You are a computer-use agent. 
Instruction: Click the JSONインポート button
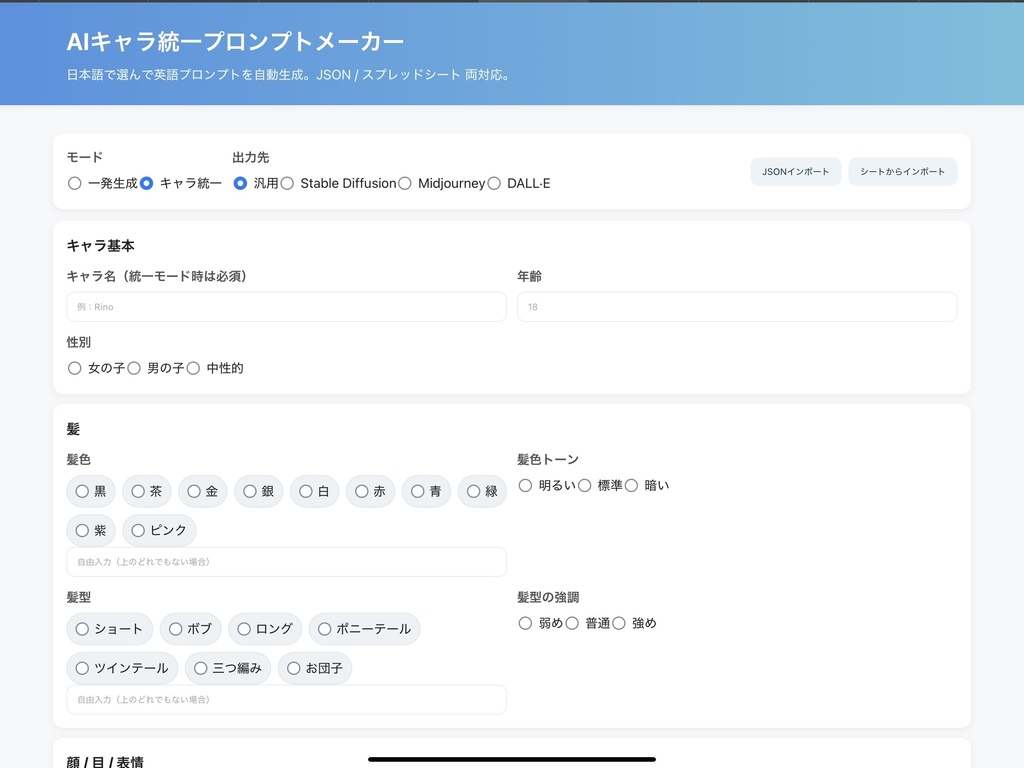[x=795, y=171]
